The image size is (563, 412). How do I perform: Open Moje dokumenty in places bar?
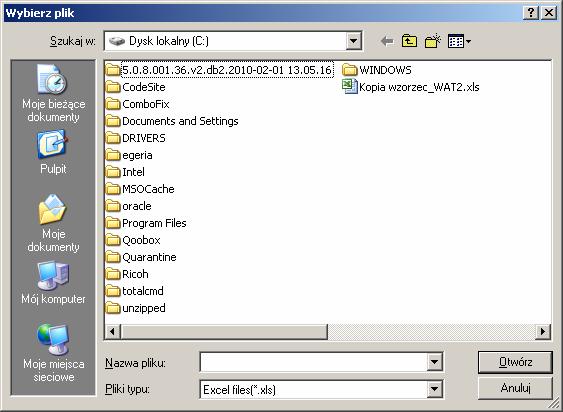tap(53, 223)
